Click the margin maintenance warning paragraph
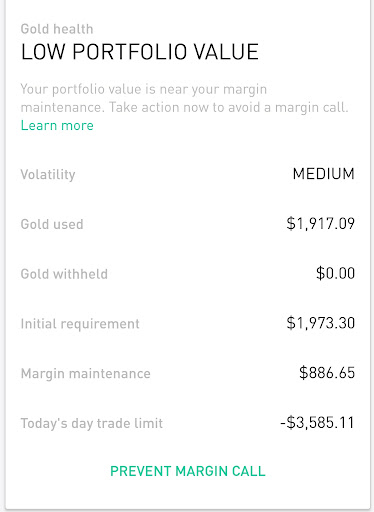 (x=184, y=98)
